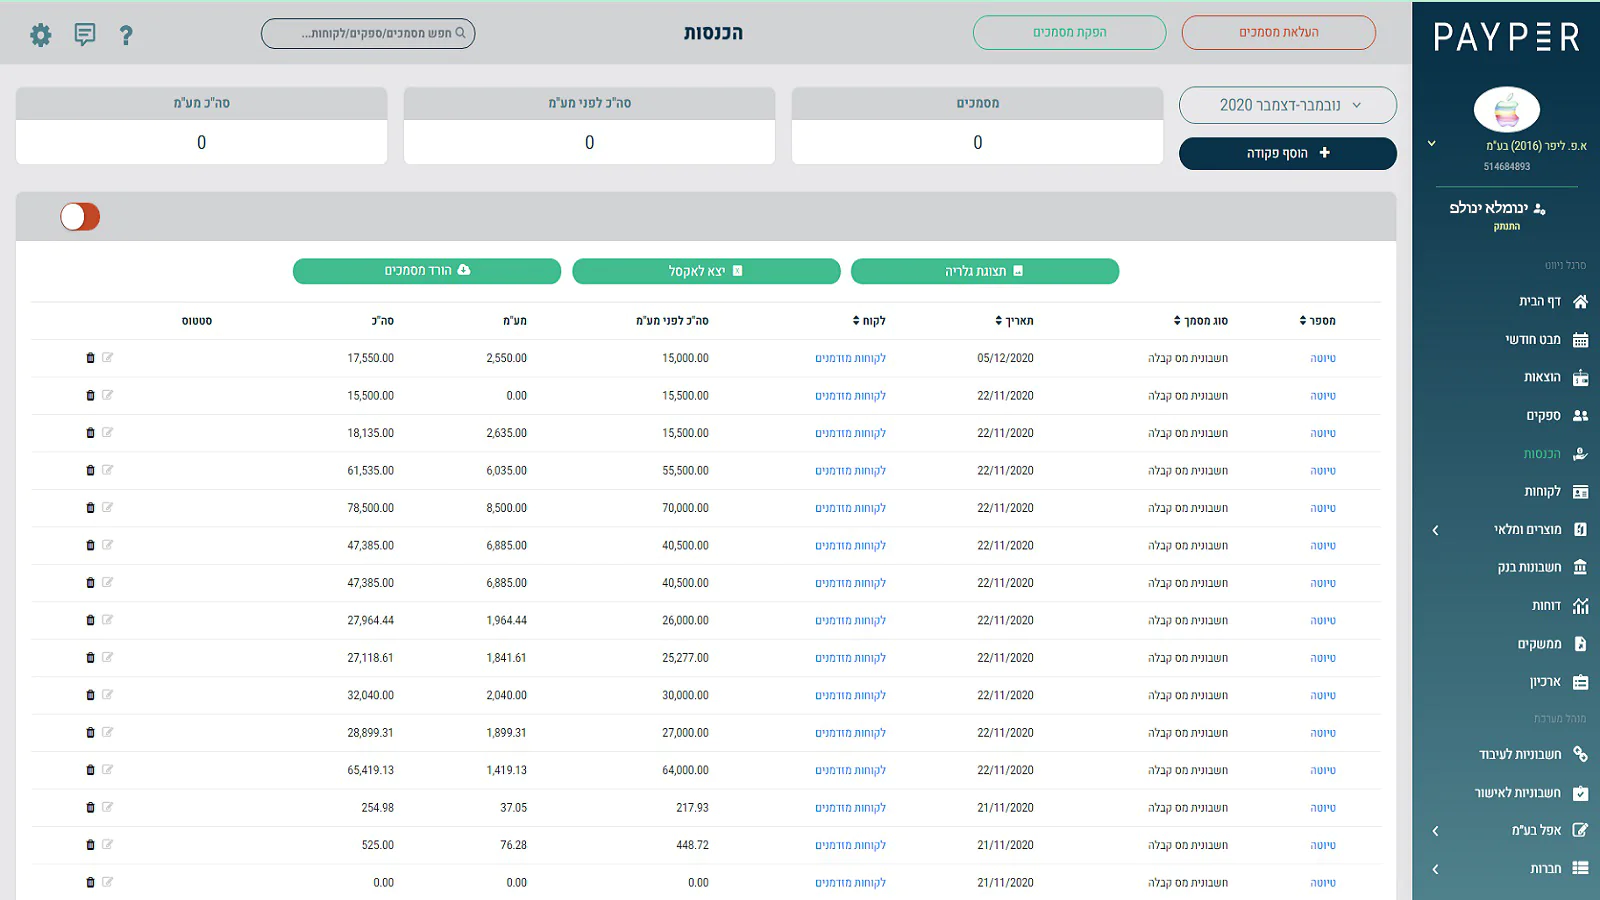Open the chat messages icon in header
Viewport: 1600px width, 900px height.
pyautogui.click(x=85, y=35)
